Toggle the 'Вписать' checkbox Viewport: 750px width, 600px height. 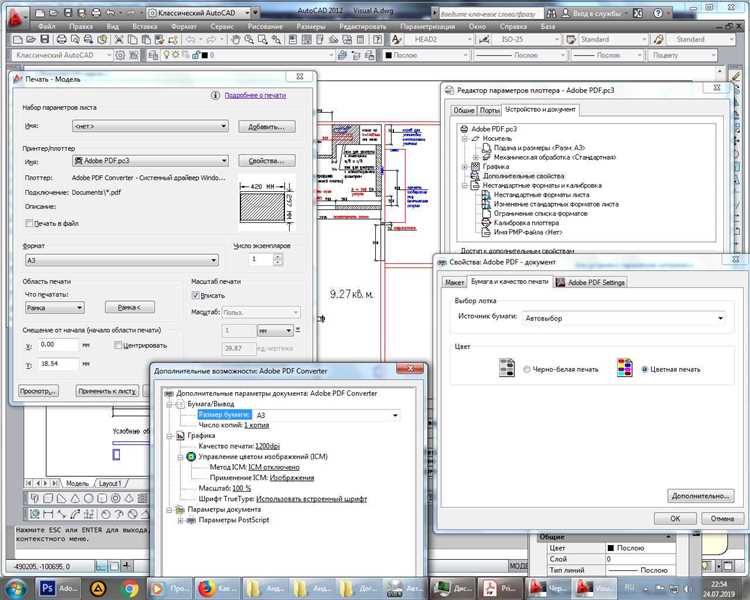pyautogui.click(x=195, y=295)
